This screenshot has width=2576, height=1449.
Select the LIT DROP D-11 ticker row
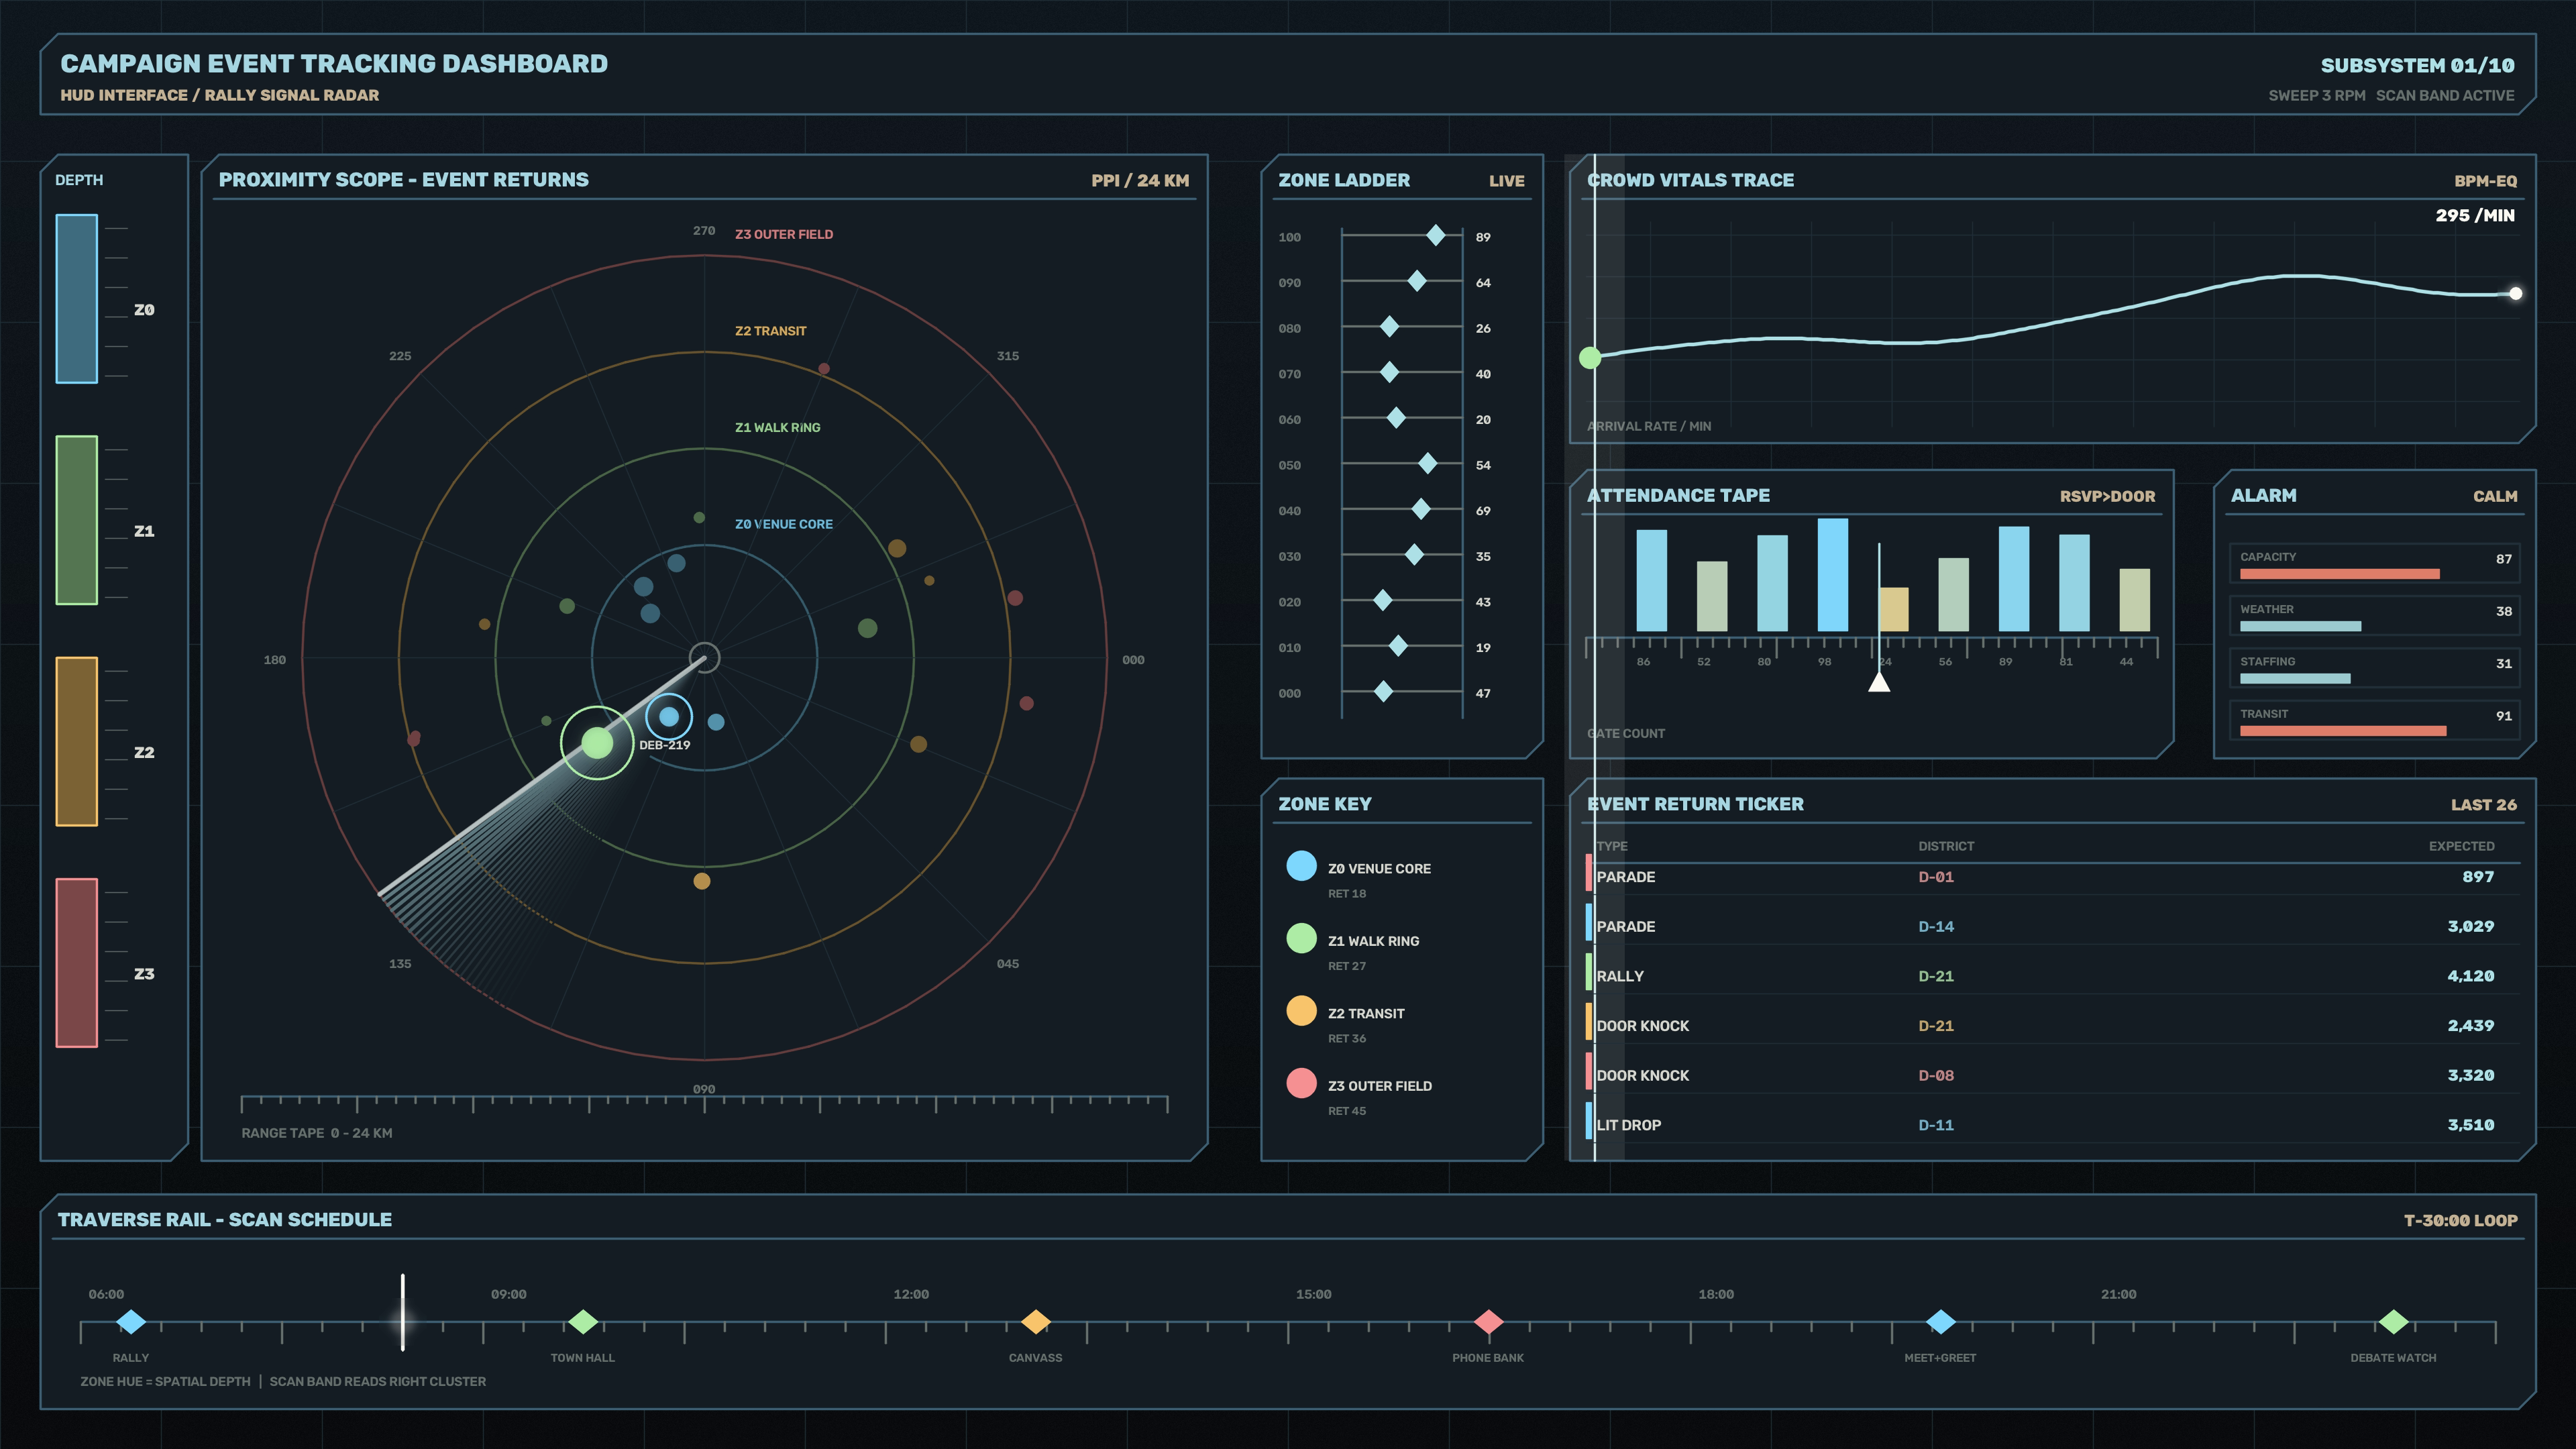pyautogui.click(x=2053, y=1124)
